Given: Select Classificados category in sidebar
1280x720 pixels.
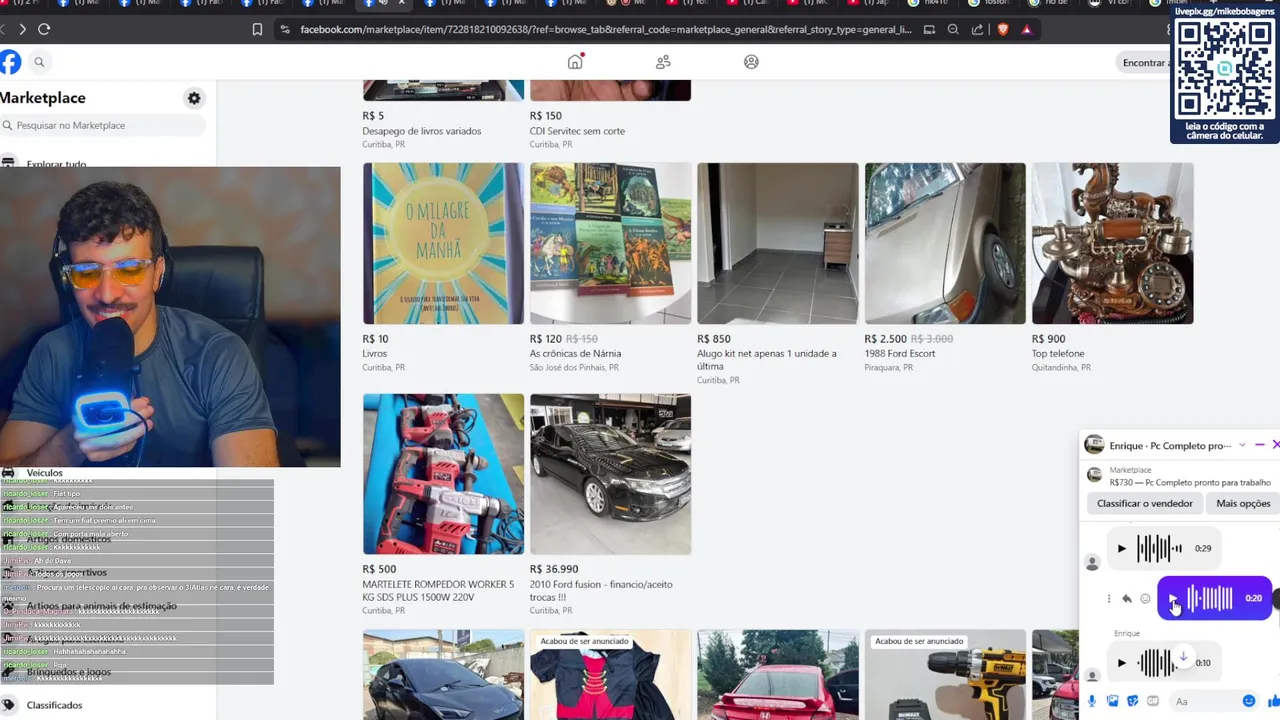Looking at the screenshot, I should pyautogui.click(x=55, y=705).
